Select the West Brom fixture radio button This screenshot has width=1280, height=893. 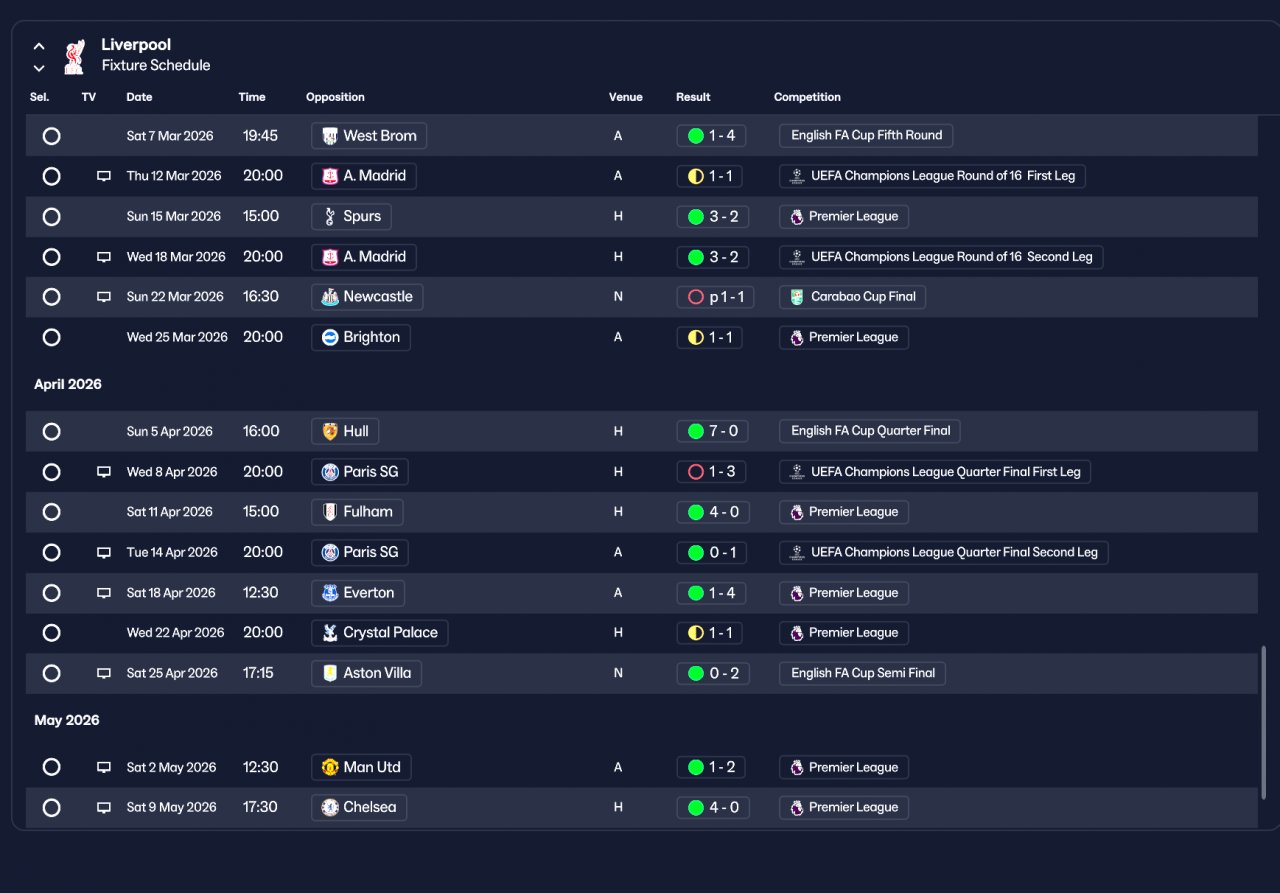point(52,136)
